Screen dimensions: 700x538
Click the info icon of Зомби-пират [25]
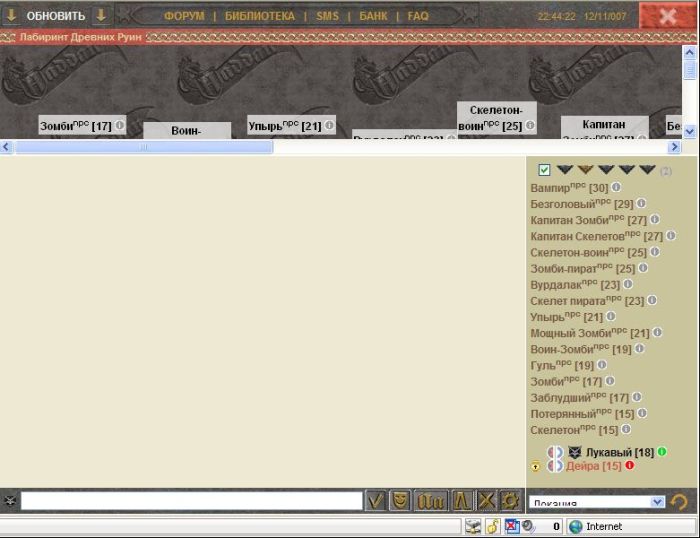click(x=643, y=267)
